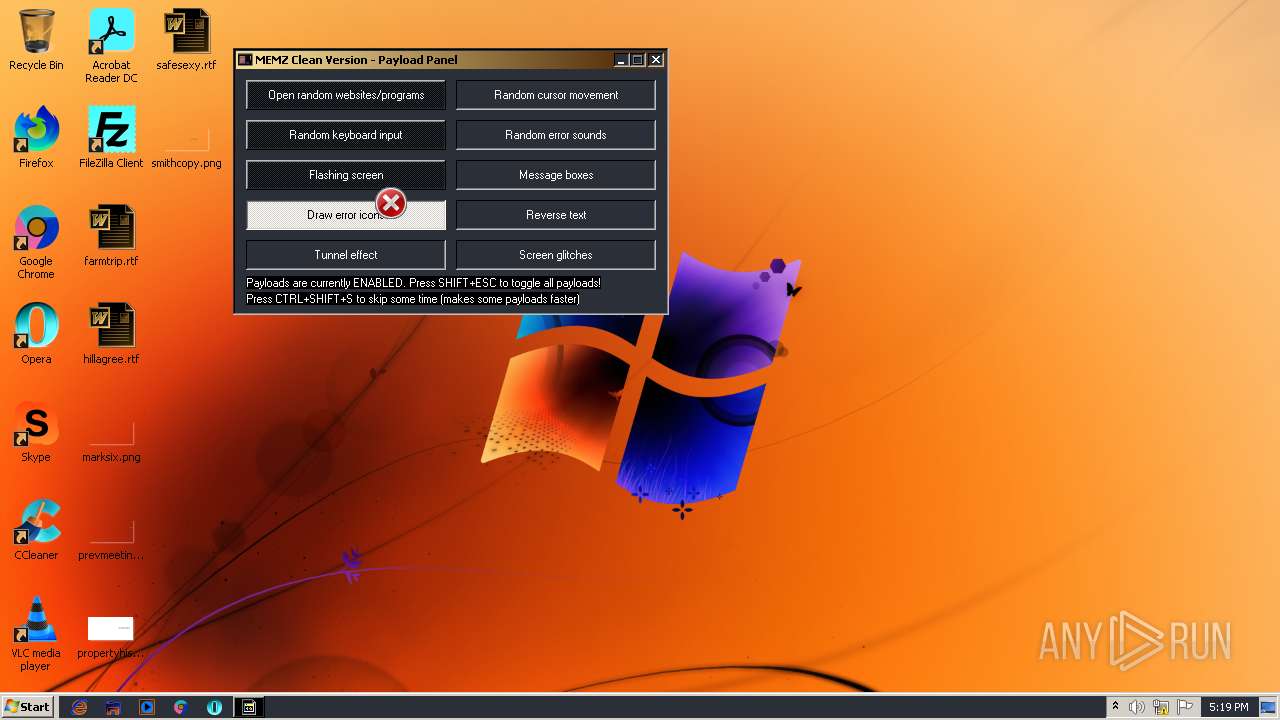Toggle the Random cursor movement payload
Viewport: 1280px width, 720px height.
(556, 95)
